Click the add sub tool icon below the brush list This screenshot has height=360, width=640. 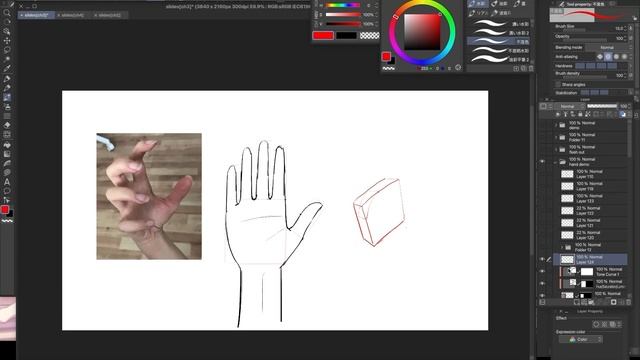click(x=516, y=69)
